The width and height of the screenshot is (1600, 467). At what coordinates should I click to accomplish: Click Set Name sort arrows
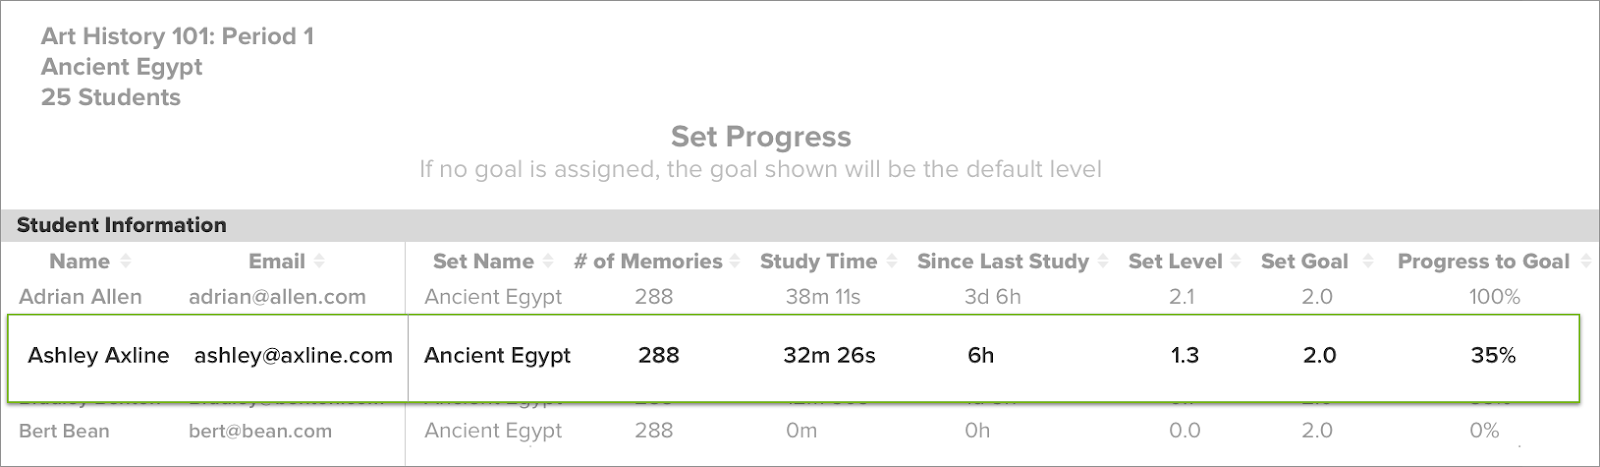coord(548,261)
